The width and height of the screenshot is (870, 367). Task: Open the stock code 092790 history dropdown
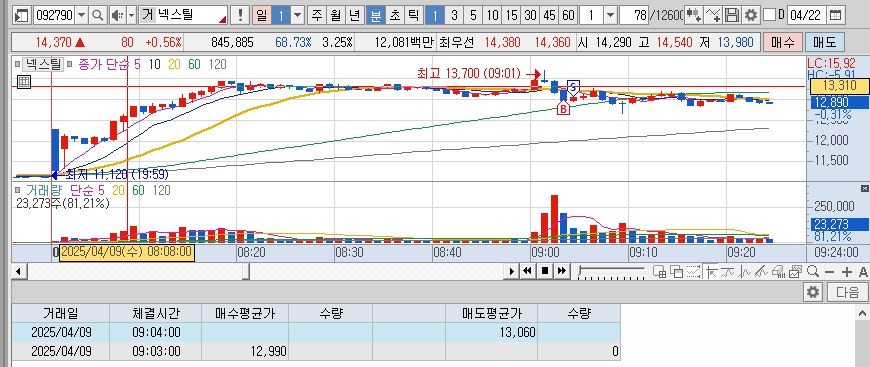tap(82, 15)
